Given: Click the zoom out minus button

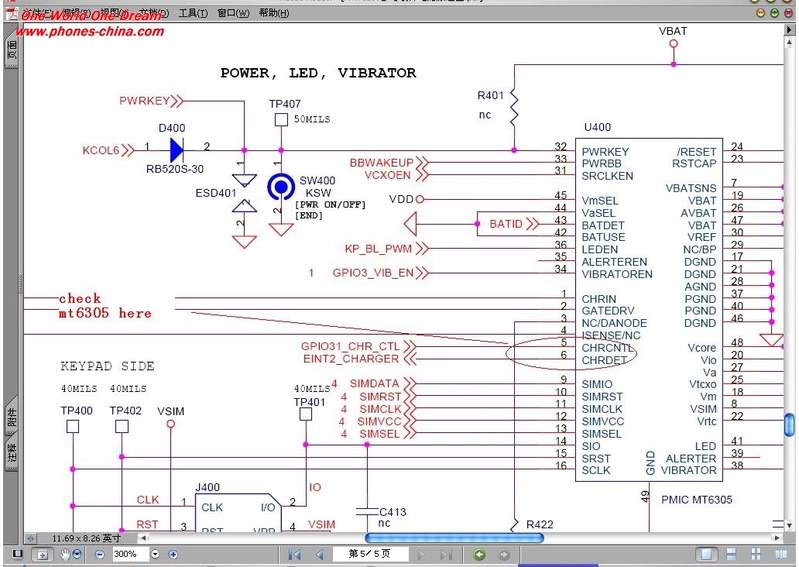Looking at the screenshot, I should point(100,554).
